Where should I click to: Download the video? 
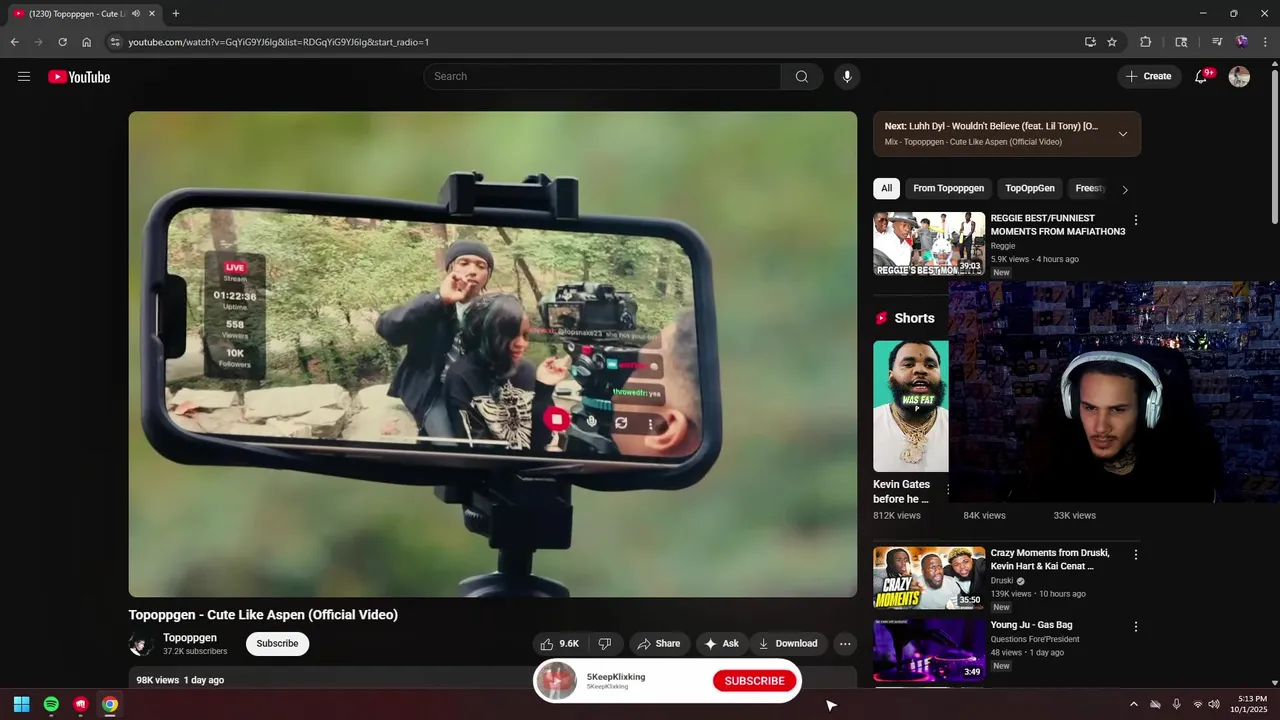point(789,644)
